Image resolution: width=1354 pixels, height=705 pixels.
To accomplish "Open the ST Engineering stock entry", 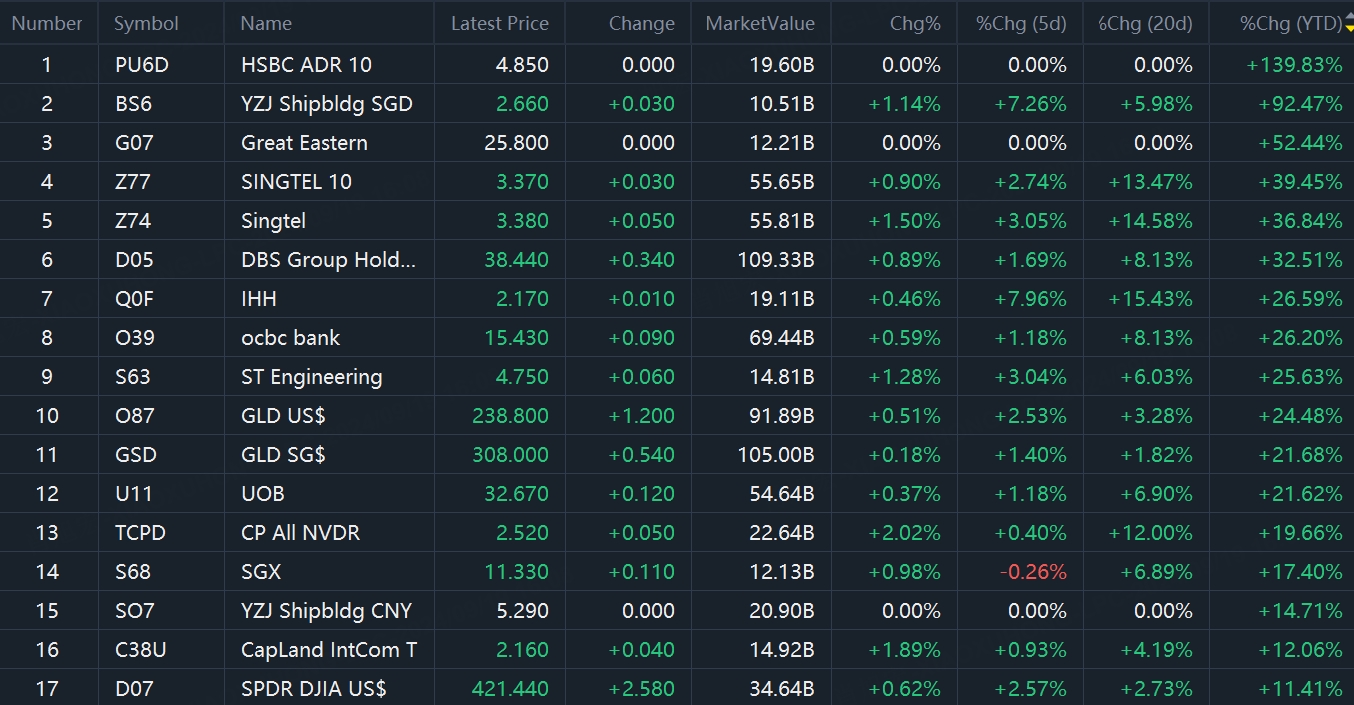I will pos(311,377).
